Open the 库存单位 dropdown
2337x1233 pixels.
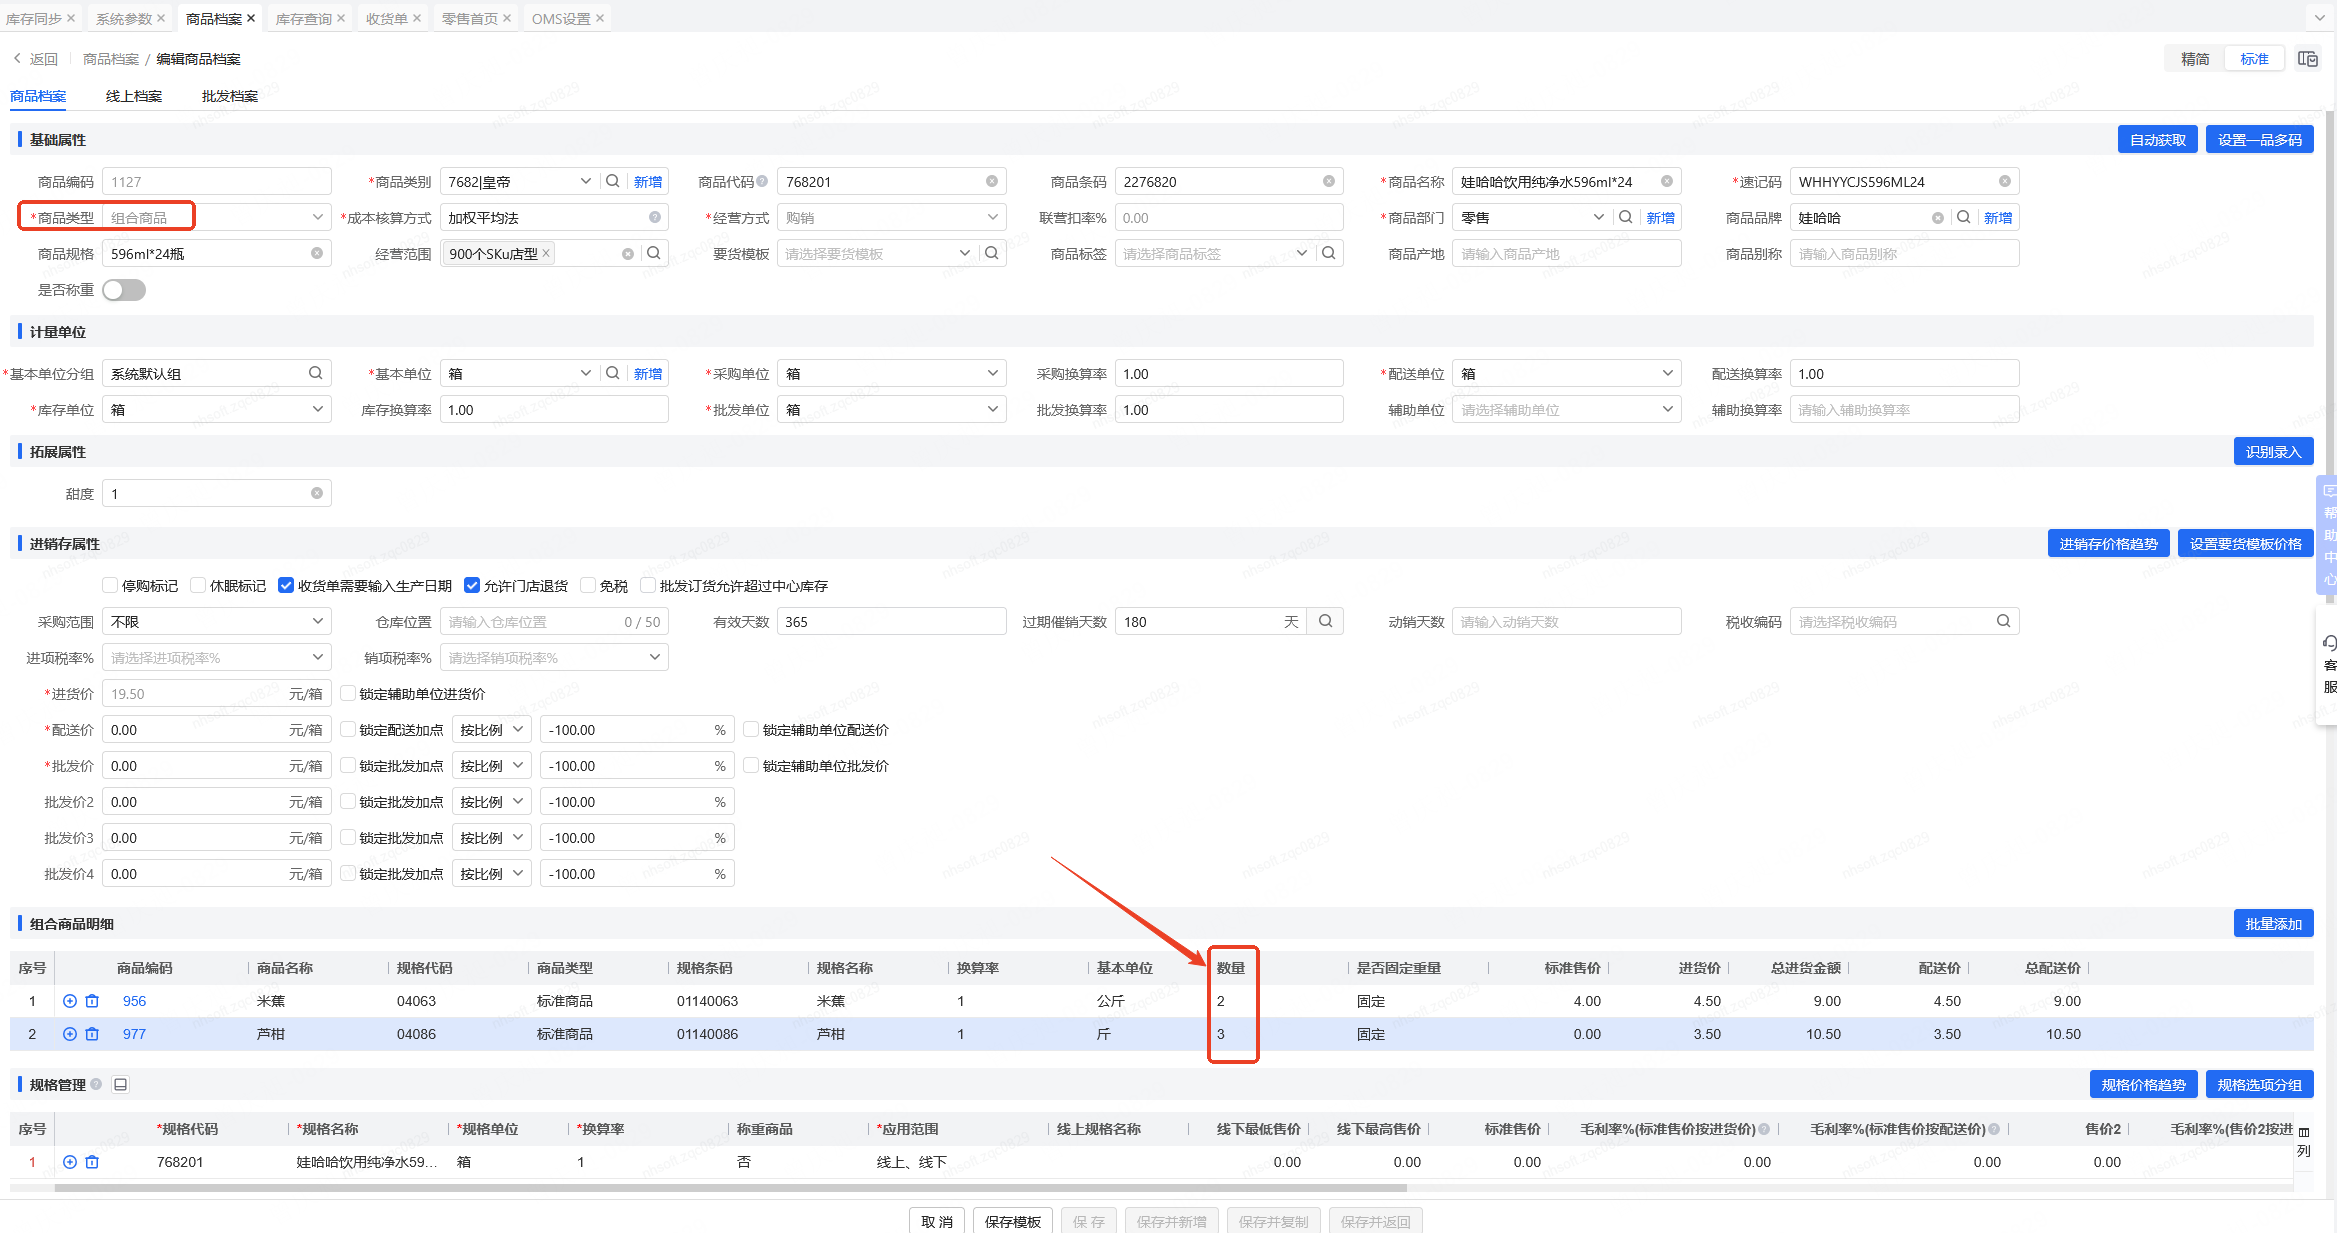pos(216,409)
